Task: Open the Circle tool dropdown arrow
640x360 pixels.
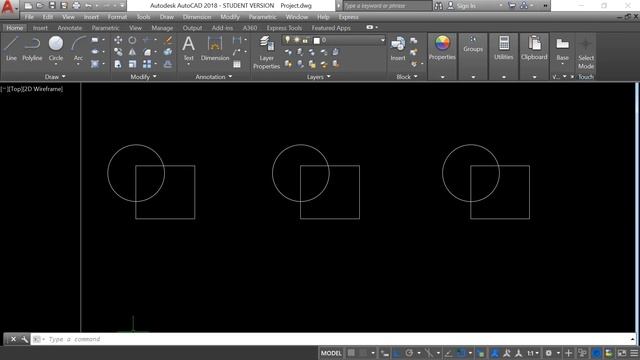Action: point(56,65)
